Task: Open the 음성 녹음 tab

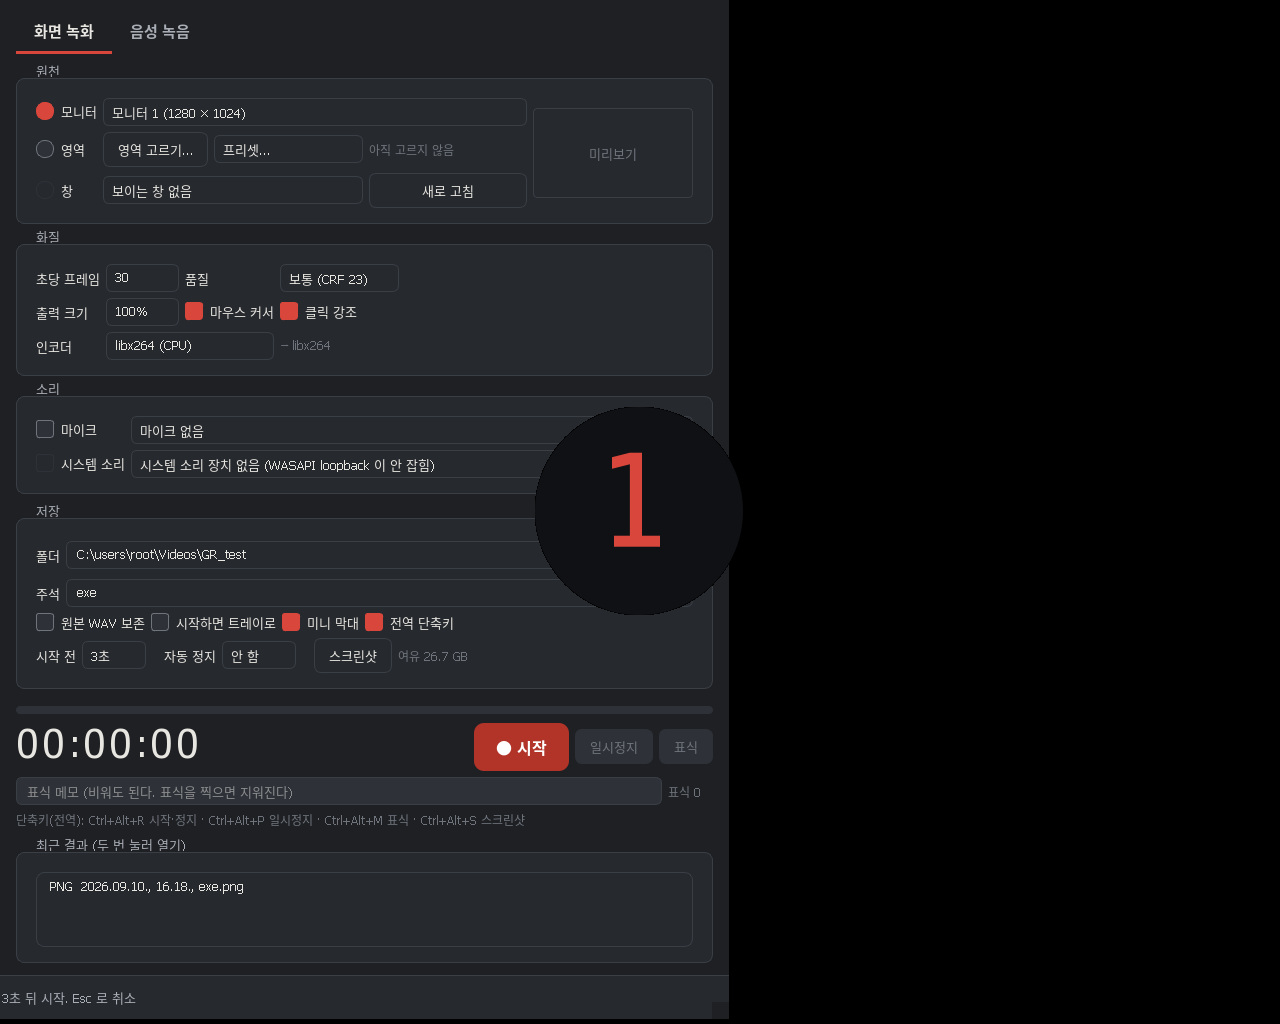Action: 160,31
